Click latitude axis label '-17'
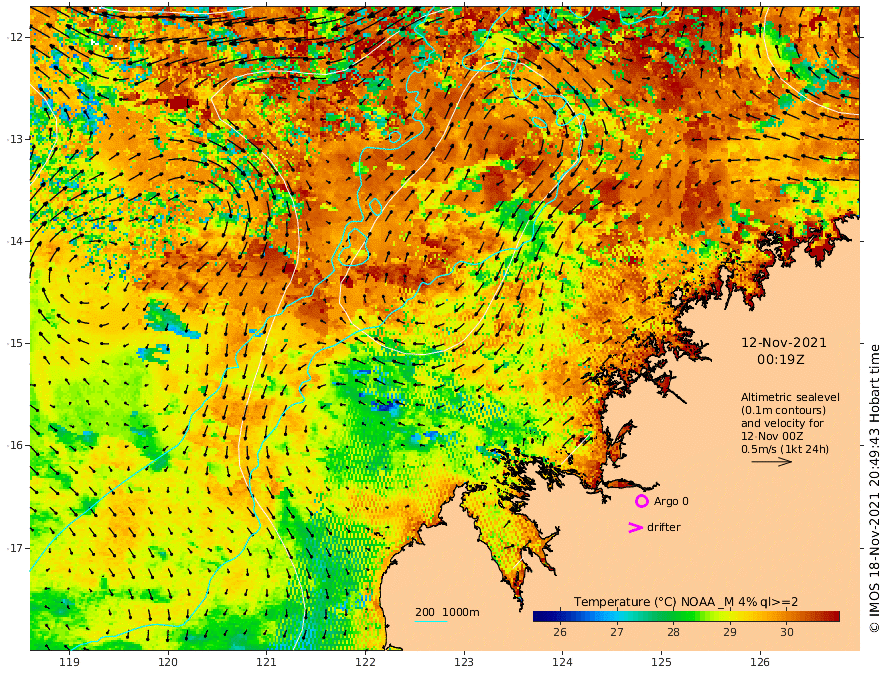 coord(15,548)
